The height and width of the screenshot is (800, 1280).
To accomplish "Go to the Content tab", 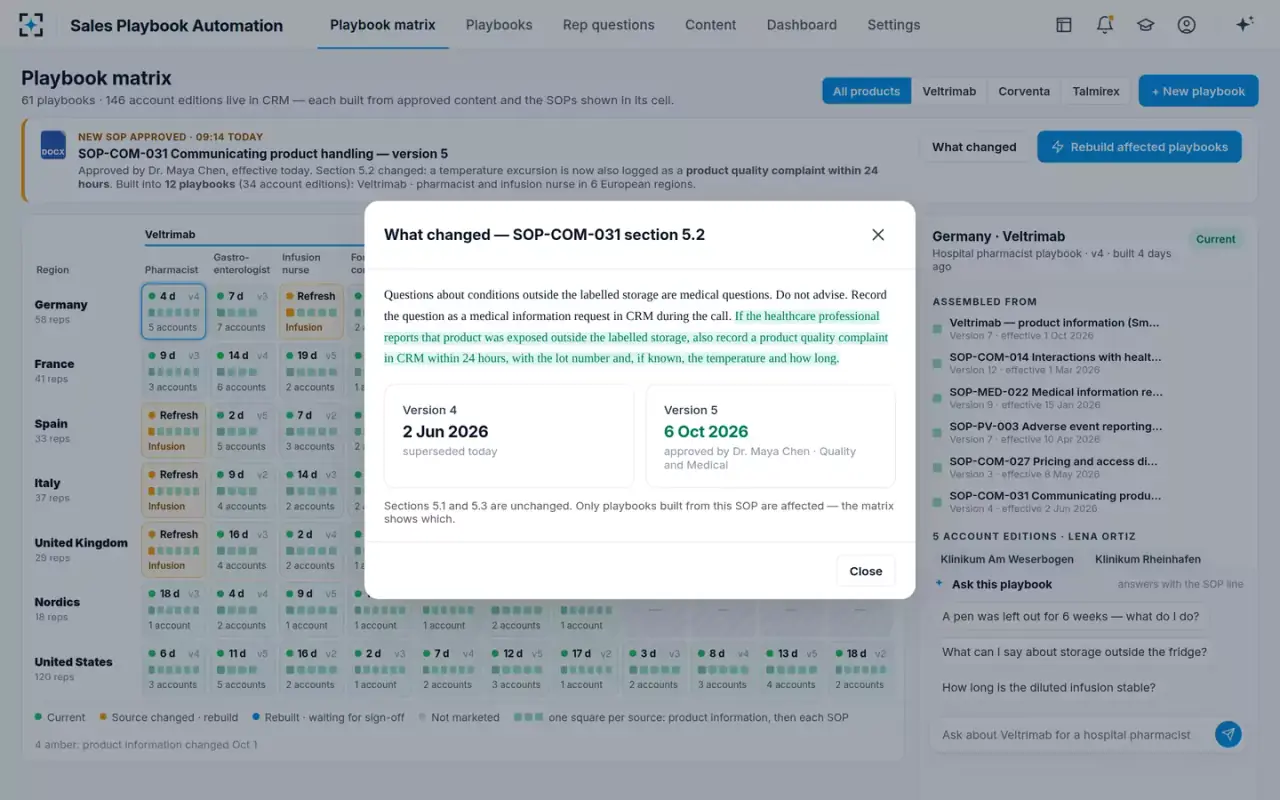I will pyautogui.click(x=711, y=25).
